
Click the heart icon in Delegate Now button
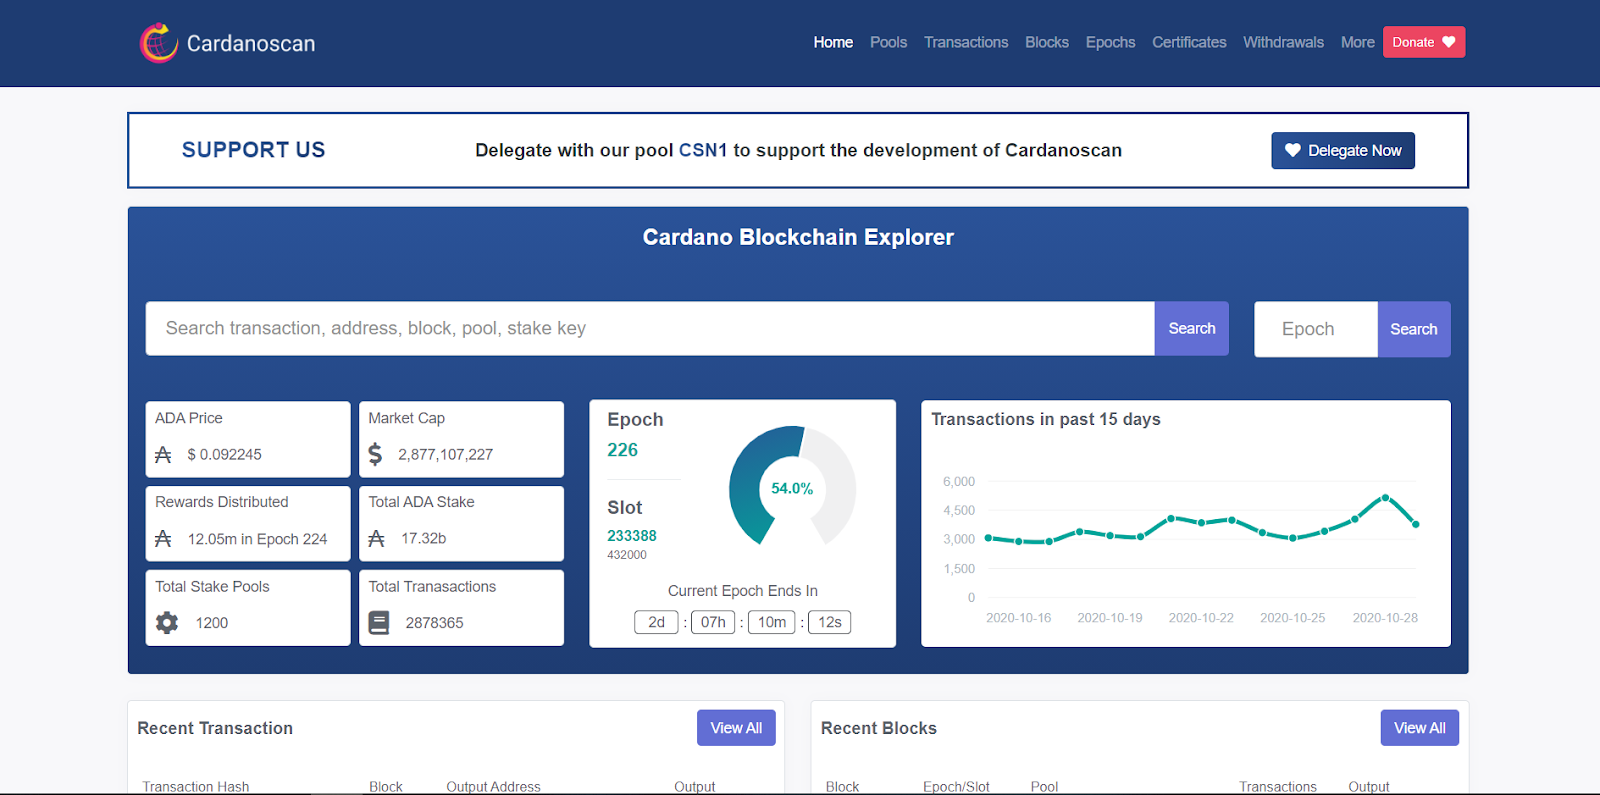click(x=1292, y=150)
